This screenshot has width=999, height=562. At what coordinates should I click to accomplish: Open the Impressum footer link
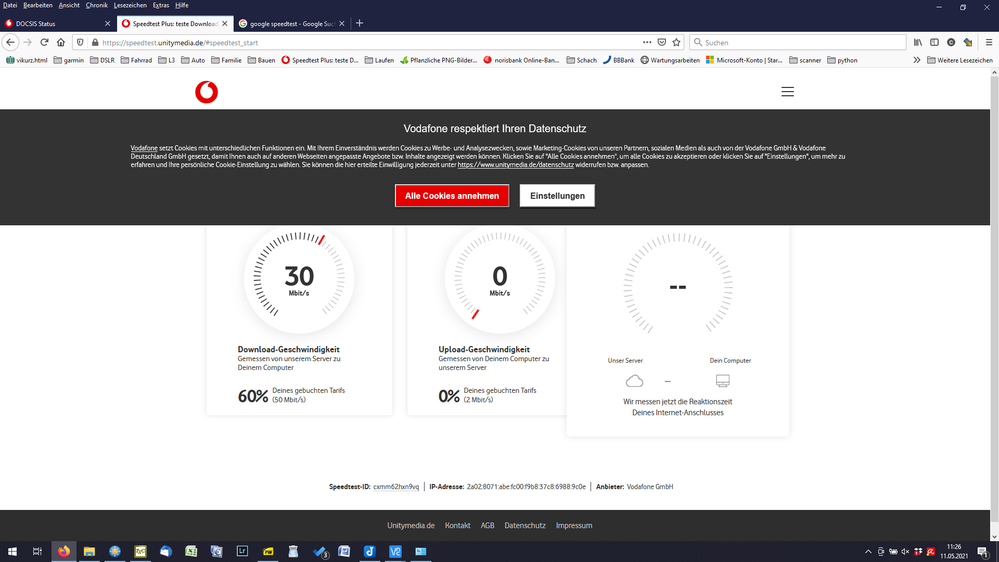[574, 526]
